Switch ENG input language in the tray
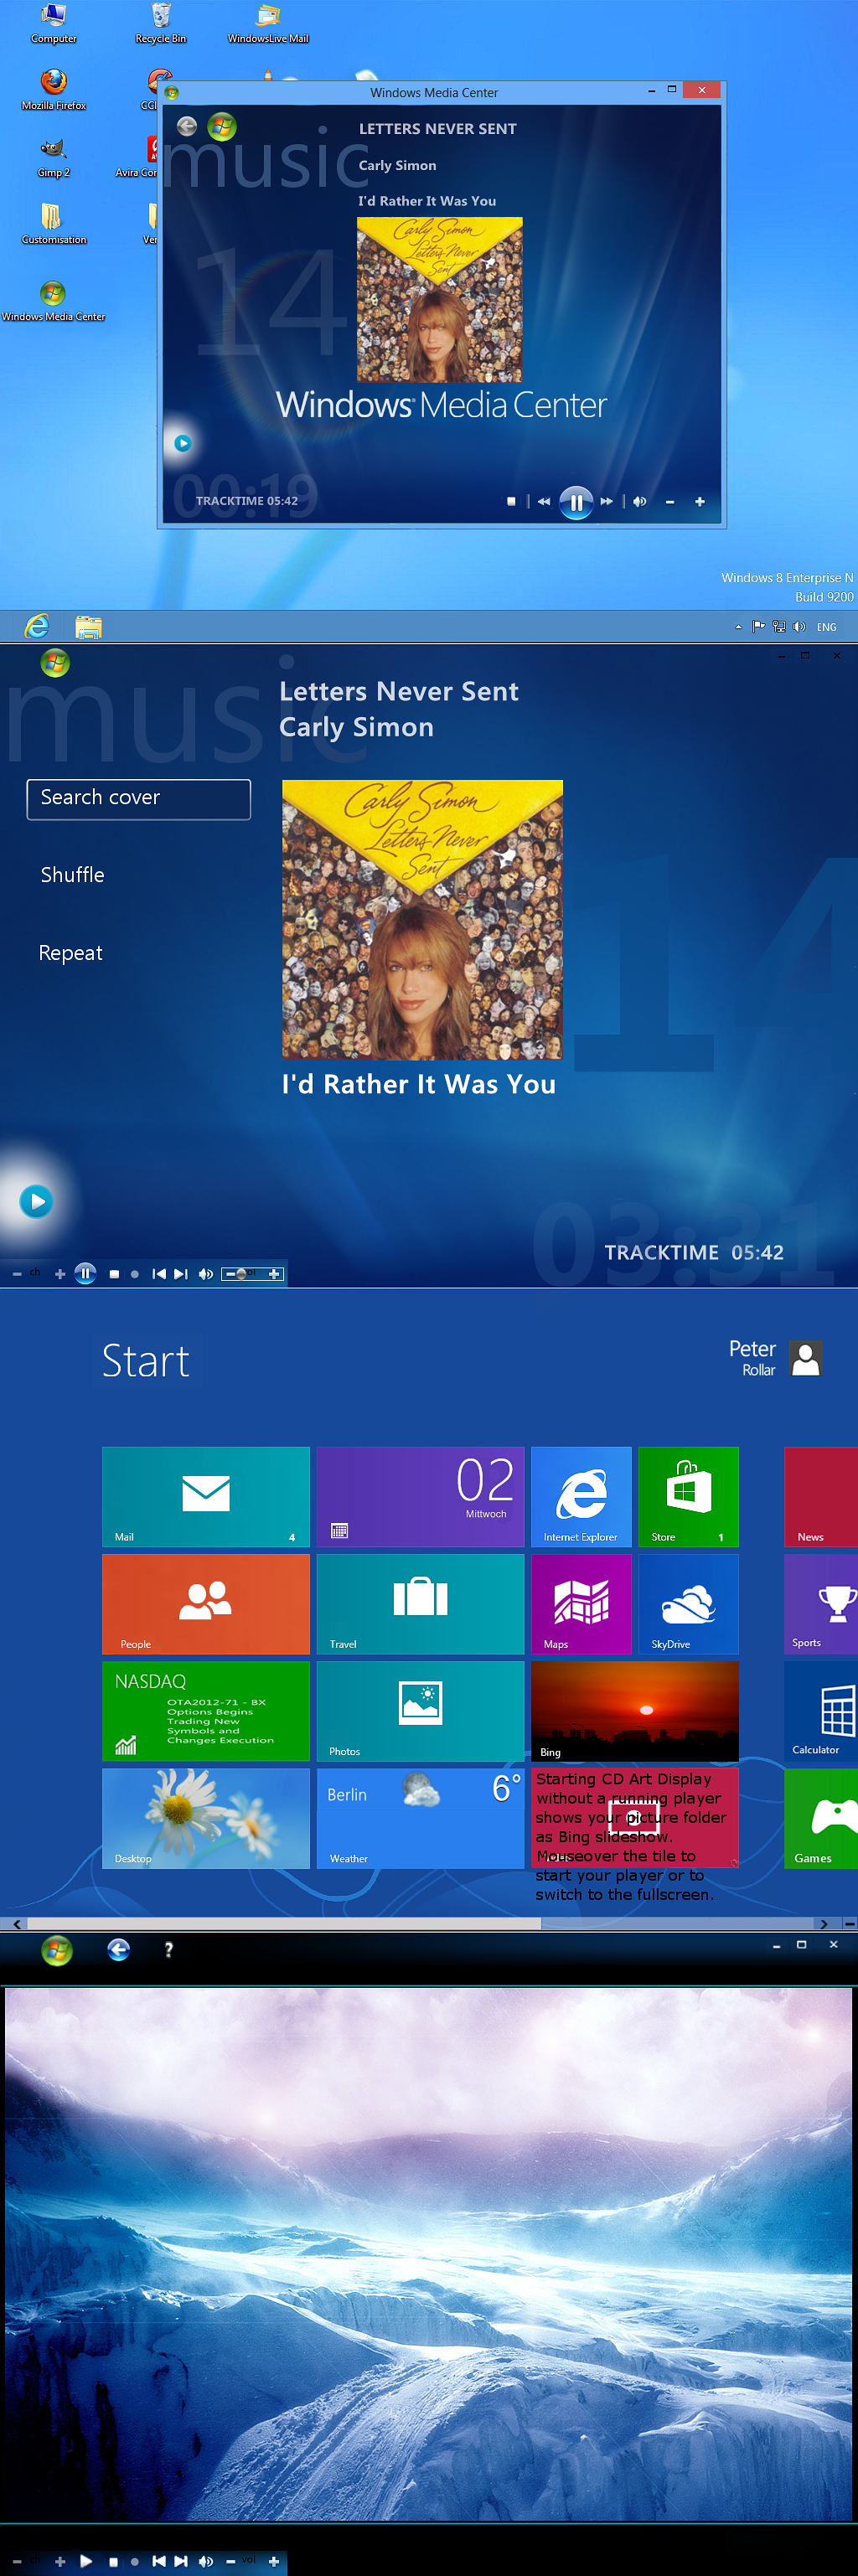This screenshot has height=2576, width=858. coord(826,627)
